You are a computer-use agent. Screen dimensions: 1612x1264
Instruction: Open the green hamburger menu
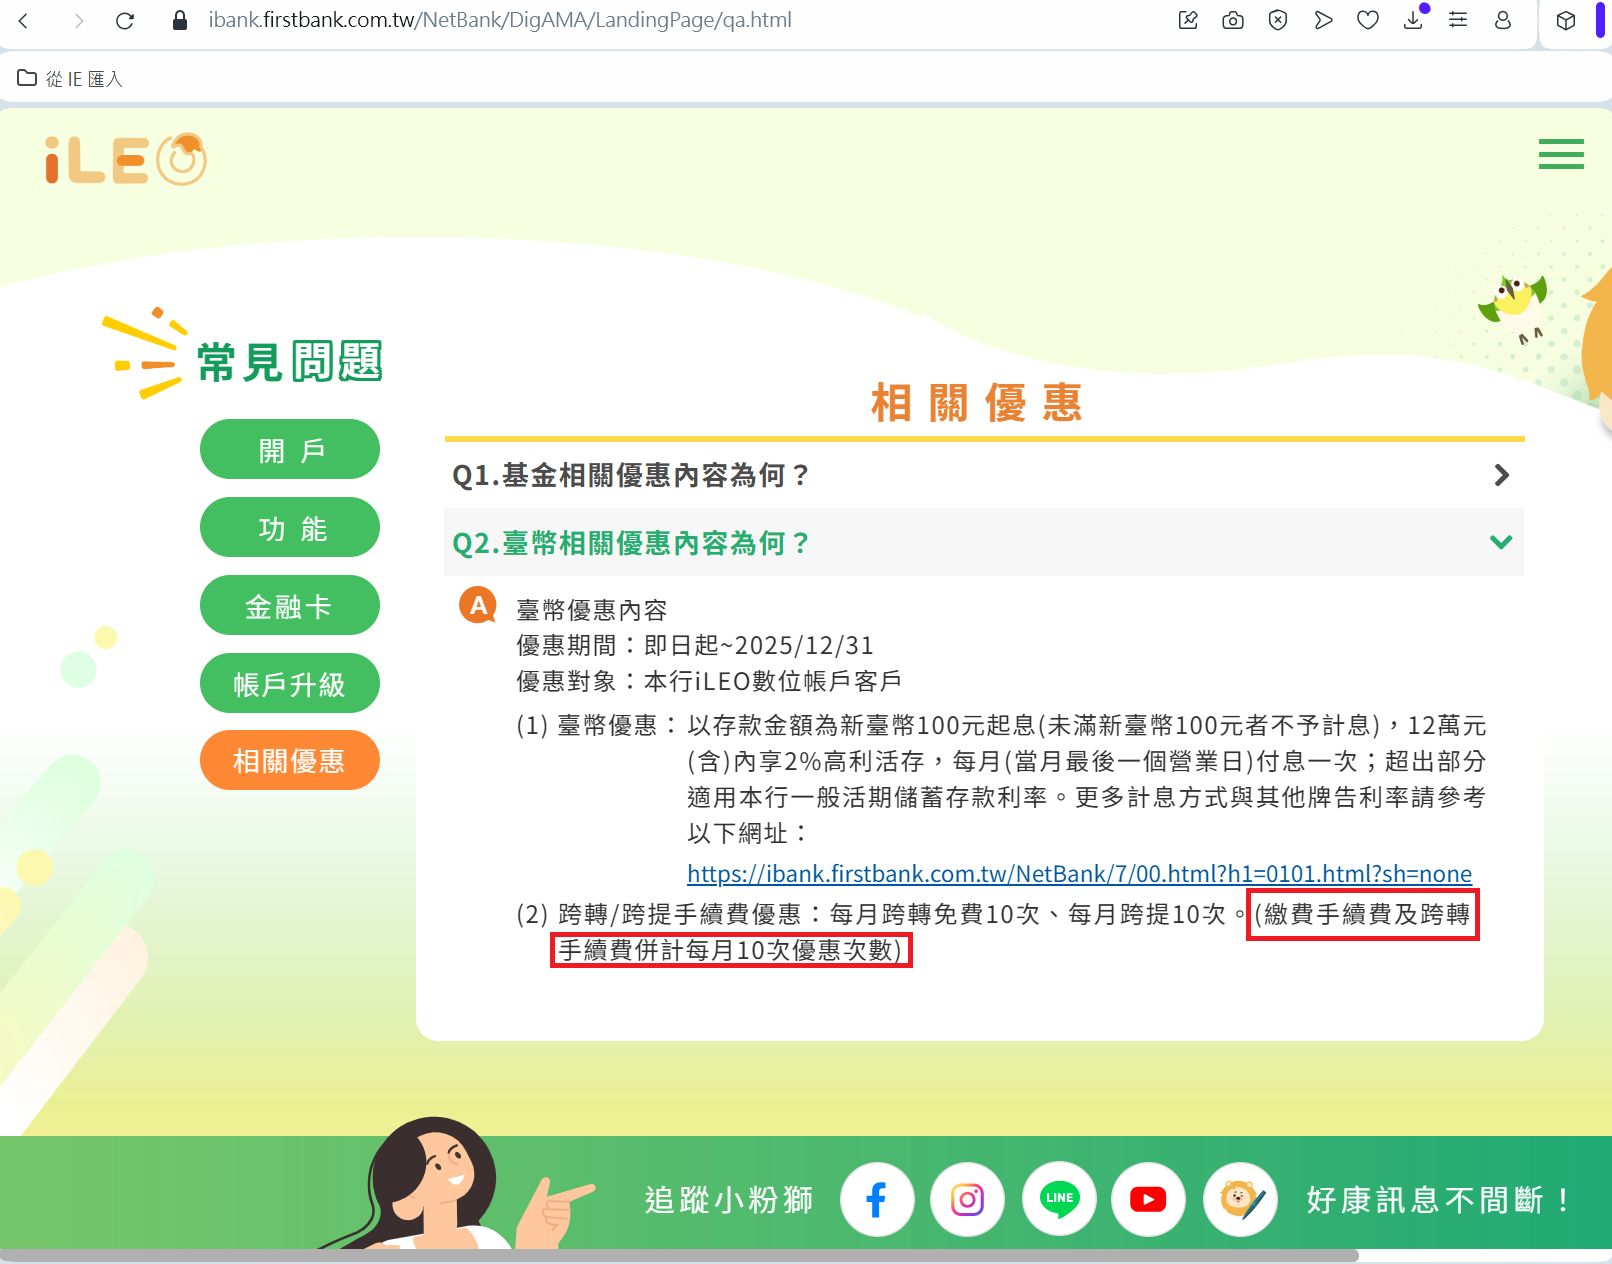click(1561, 154)
